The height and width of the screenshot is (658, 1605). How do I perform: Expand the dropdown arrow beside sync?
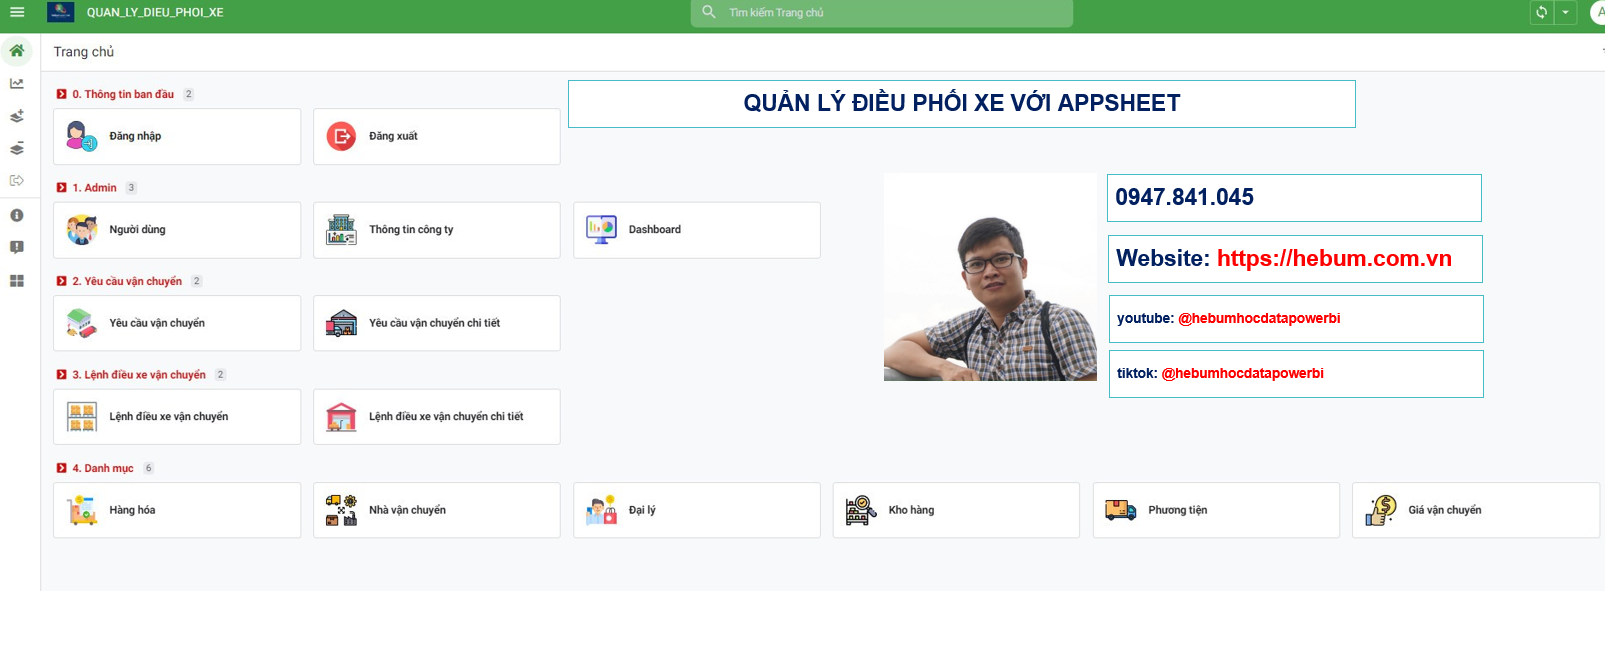[1565, 12]
